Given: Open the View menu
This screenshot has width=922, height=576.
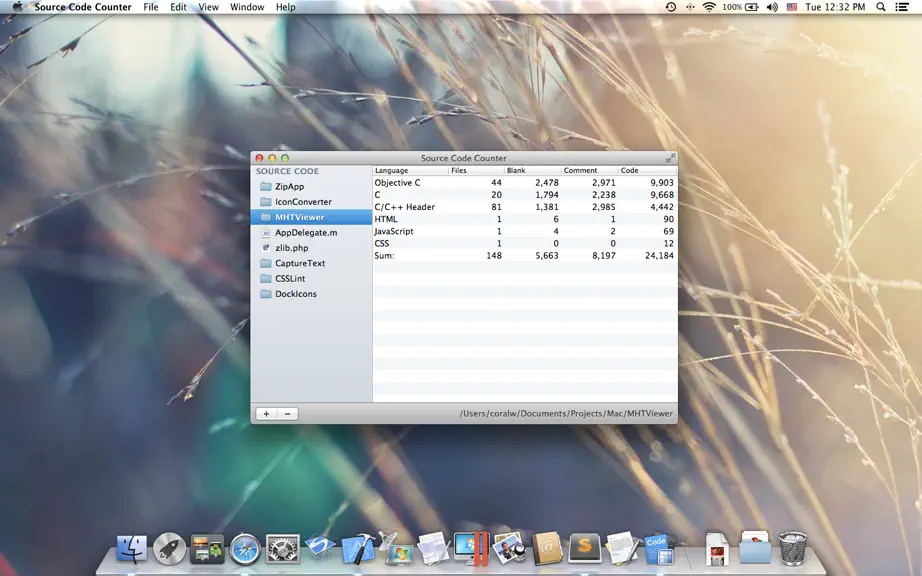Looking at the screenshot, I should [x=208, y=7].
